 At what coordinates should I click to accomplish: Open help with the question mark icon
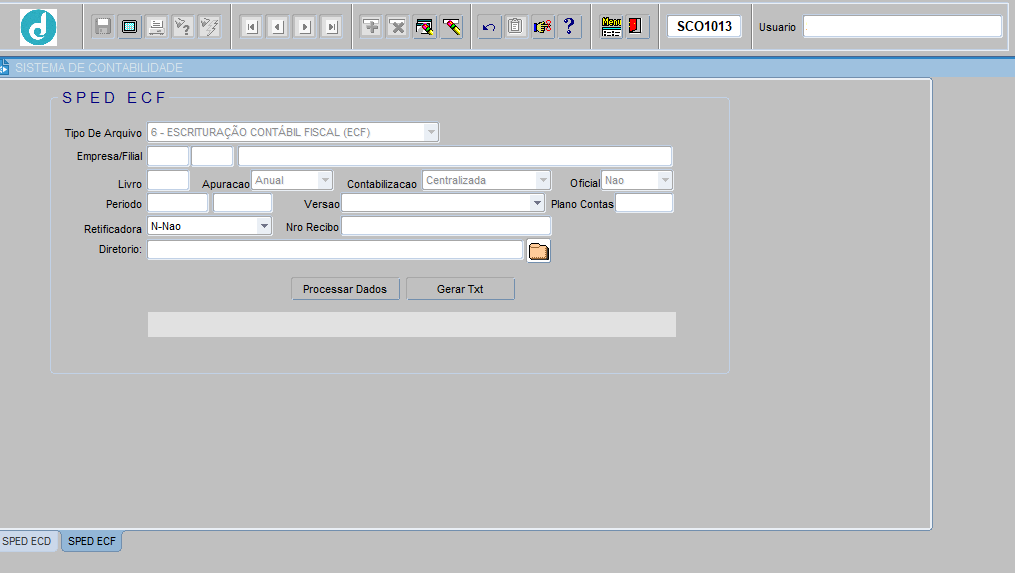(x=569, y=27)
